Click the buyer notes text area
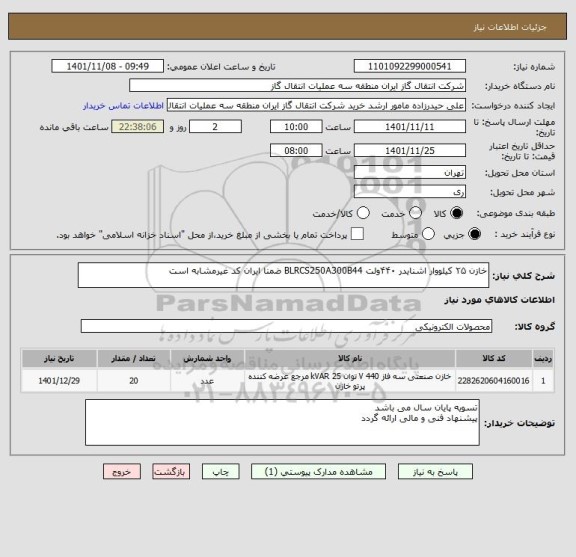 282,423
